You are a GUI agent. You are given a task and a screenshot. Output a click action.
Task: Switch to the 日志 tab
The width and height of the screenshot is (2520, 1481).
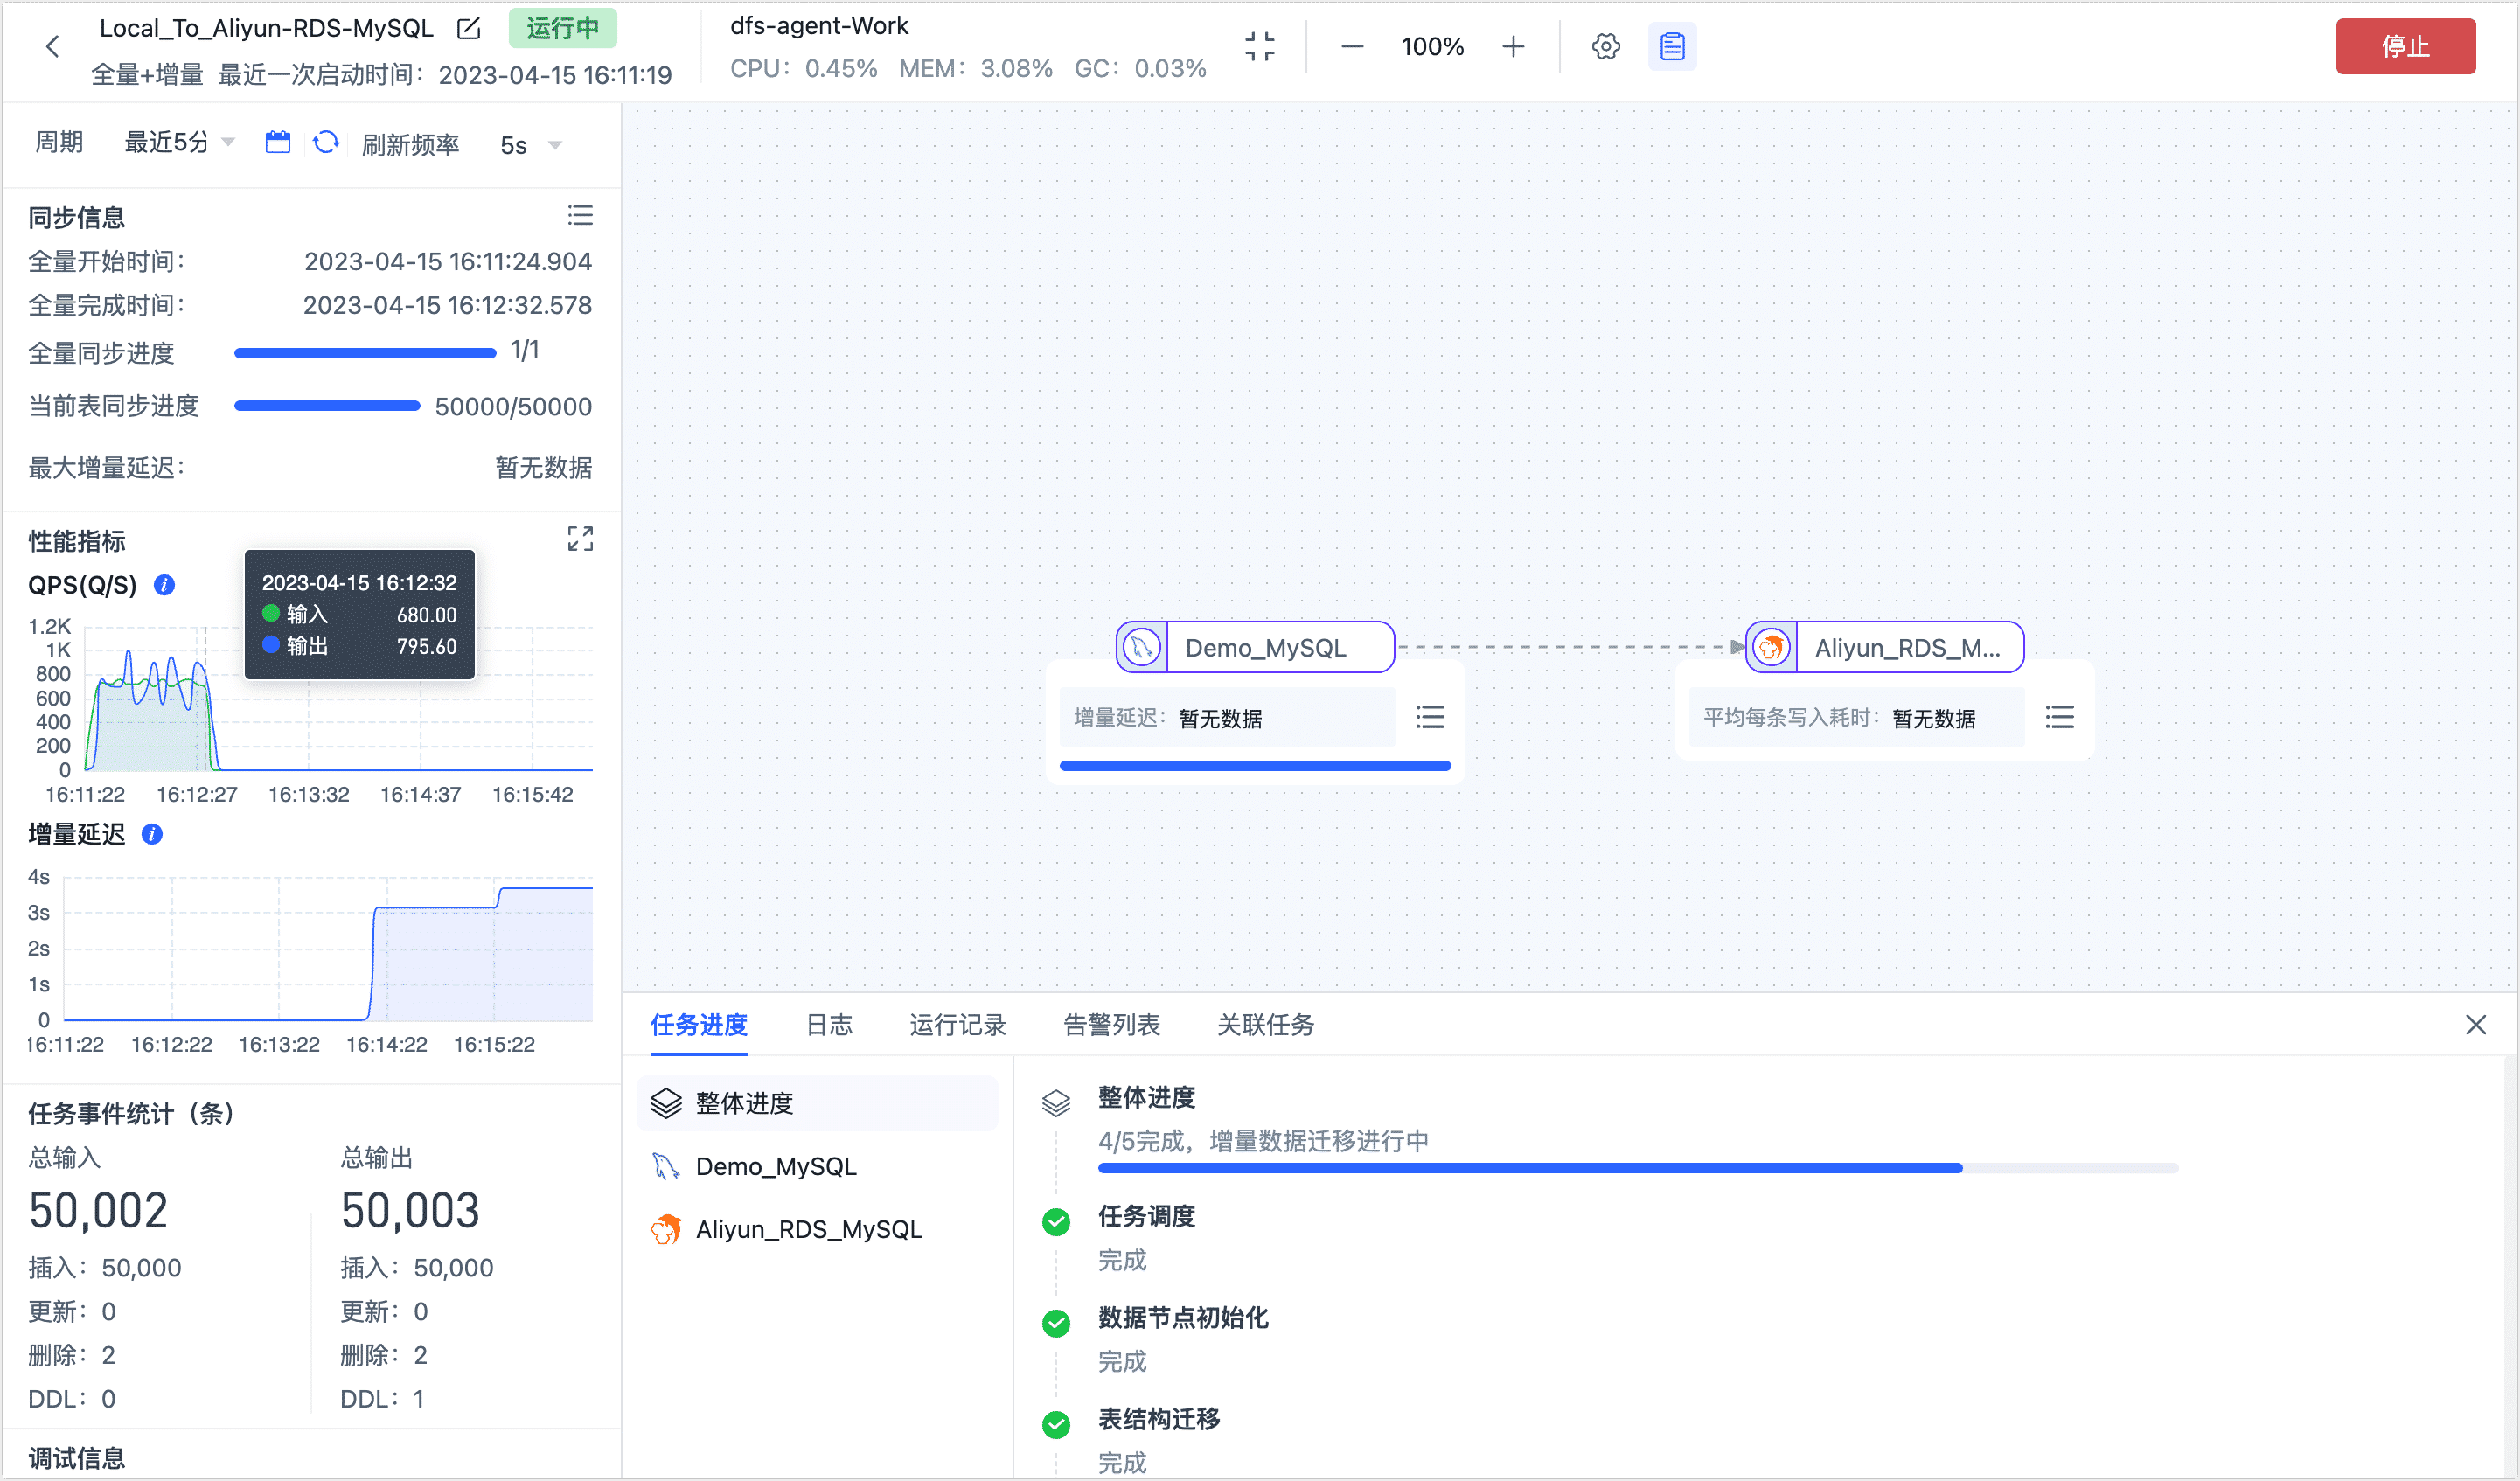click(x=829, y=1025)
